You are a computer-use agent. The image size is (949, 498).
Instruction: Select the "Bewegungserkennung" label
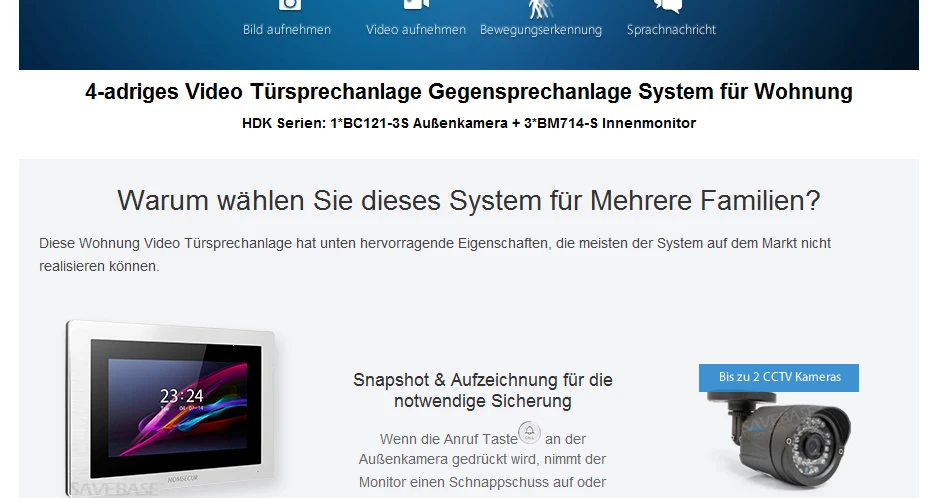(540, 30)
